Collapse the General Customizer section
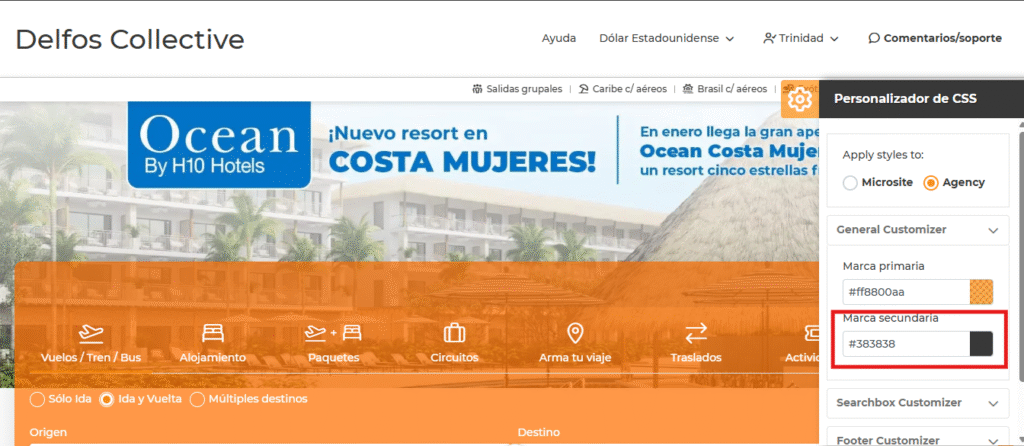This screenshot has width=1024, height=446. click(992, 230)
